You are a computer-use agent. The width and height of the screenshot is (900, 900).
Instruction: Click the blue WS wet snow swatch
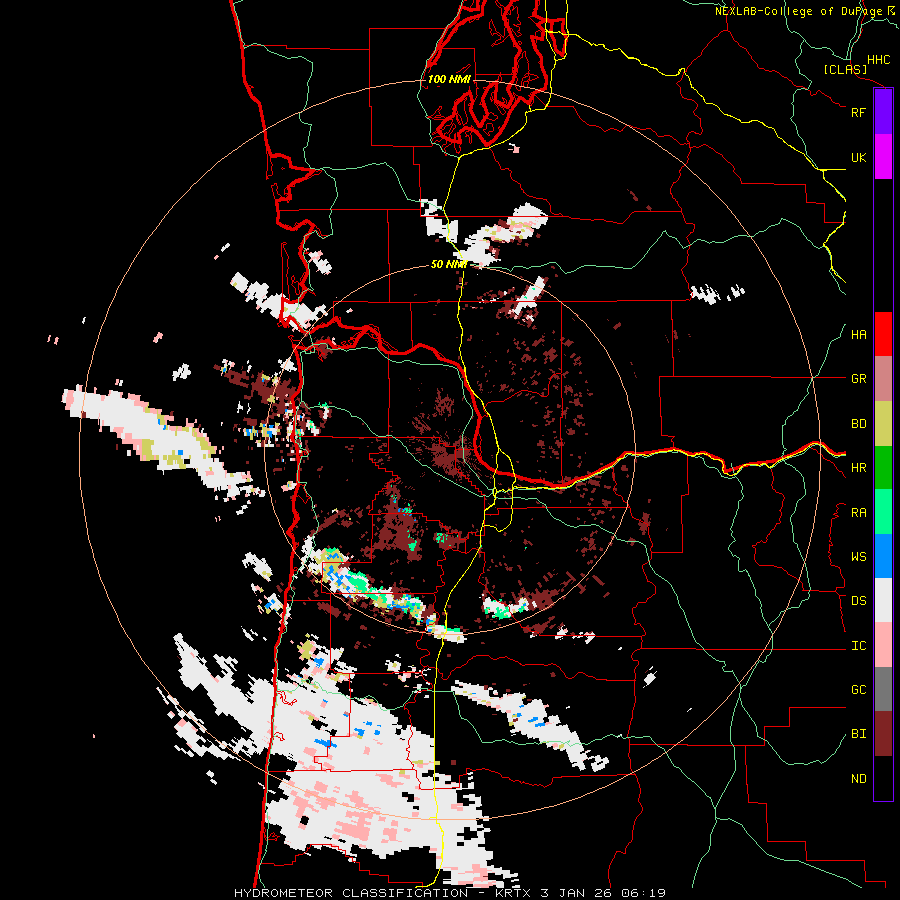(x=883, y=556)
